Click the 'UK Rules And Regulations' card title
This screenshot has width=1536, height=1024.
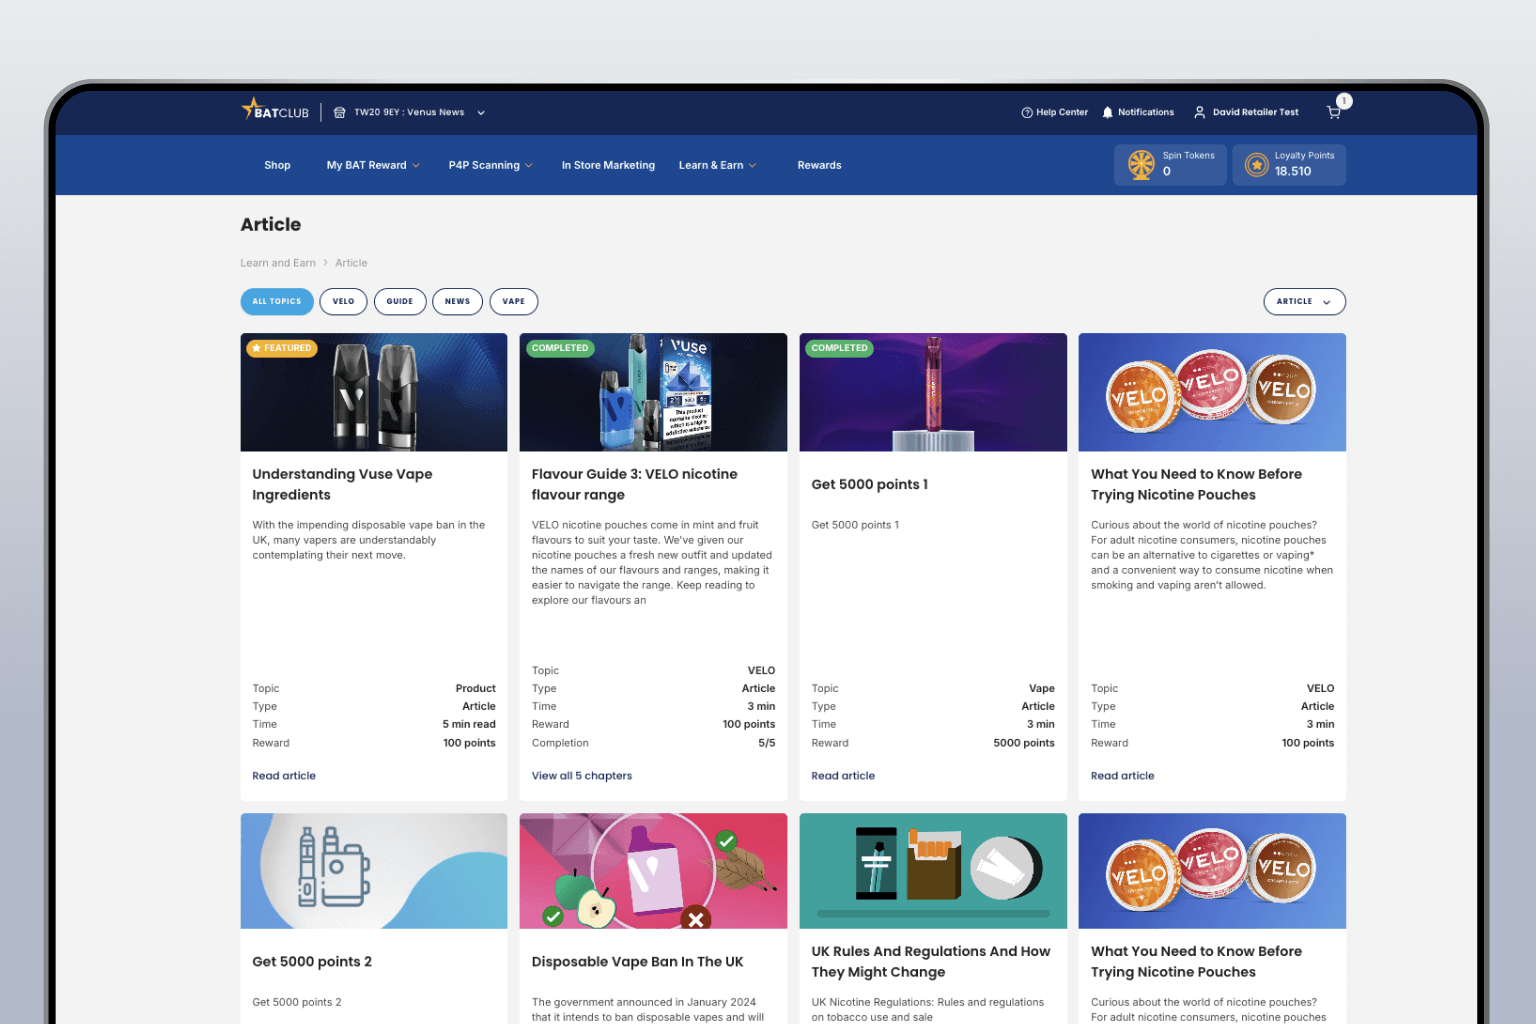931,962
